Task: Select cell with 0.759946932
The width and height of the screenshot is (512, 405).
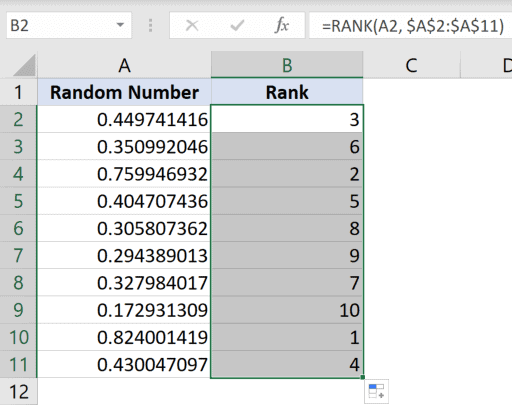Action: 124,174
